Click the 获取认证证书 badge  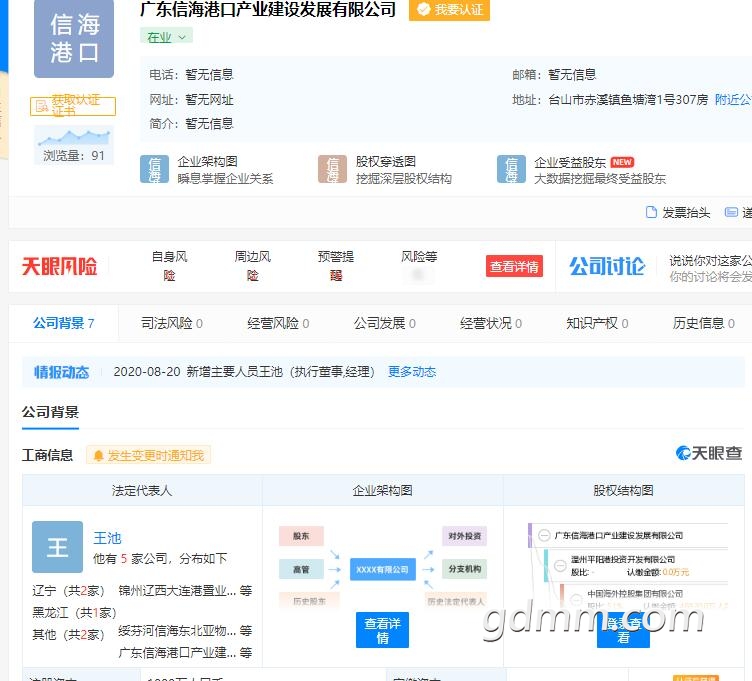[x=73, y=106]
